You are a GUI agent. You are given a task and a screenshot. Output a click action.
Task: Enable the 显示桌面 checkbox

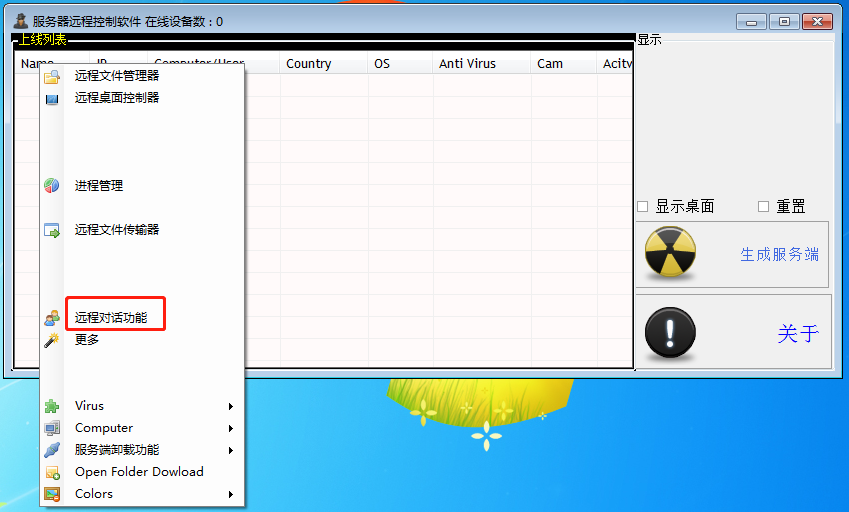643,207
